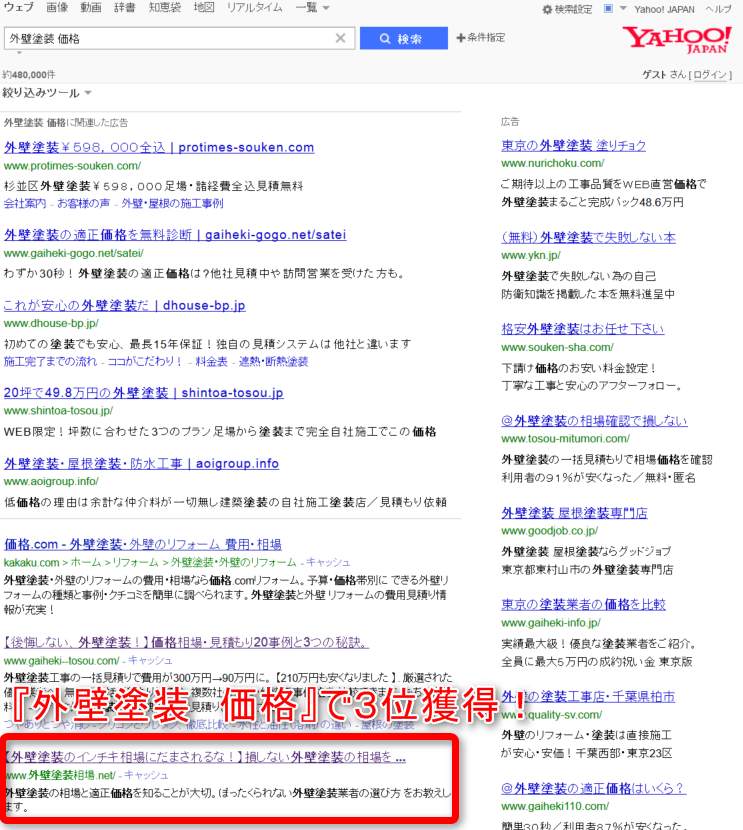Image resolution: width=743 pixels, height=830 pixels.
Task: Open result 外壁塗装のインチキ相場にだまされるな！
Action: click(x=206, y=757)
